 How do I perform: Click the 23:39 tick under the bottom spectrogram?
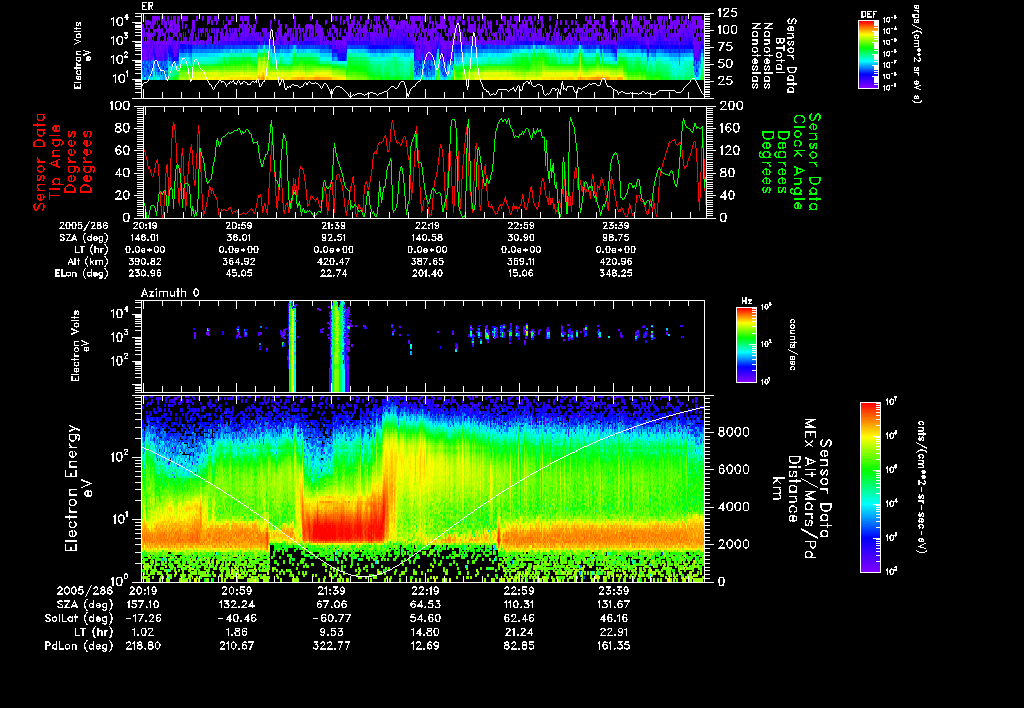coord(612,592)
